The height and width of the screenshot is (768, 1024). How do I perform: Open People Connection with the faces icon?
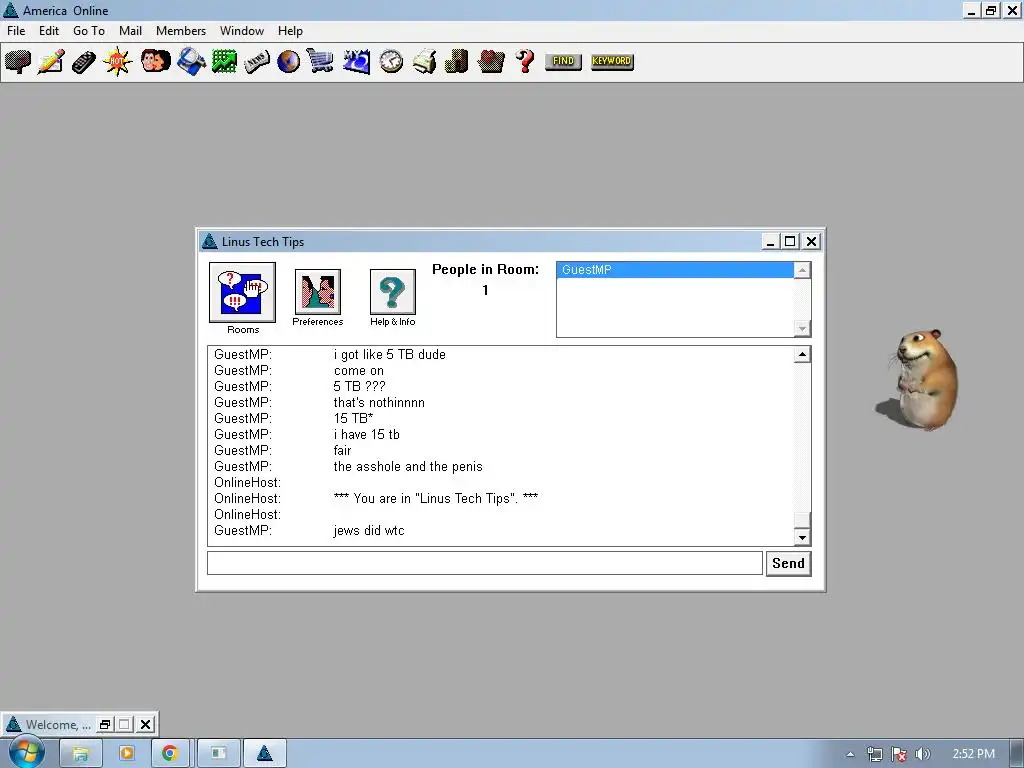click(x=155, y=62)
